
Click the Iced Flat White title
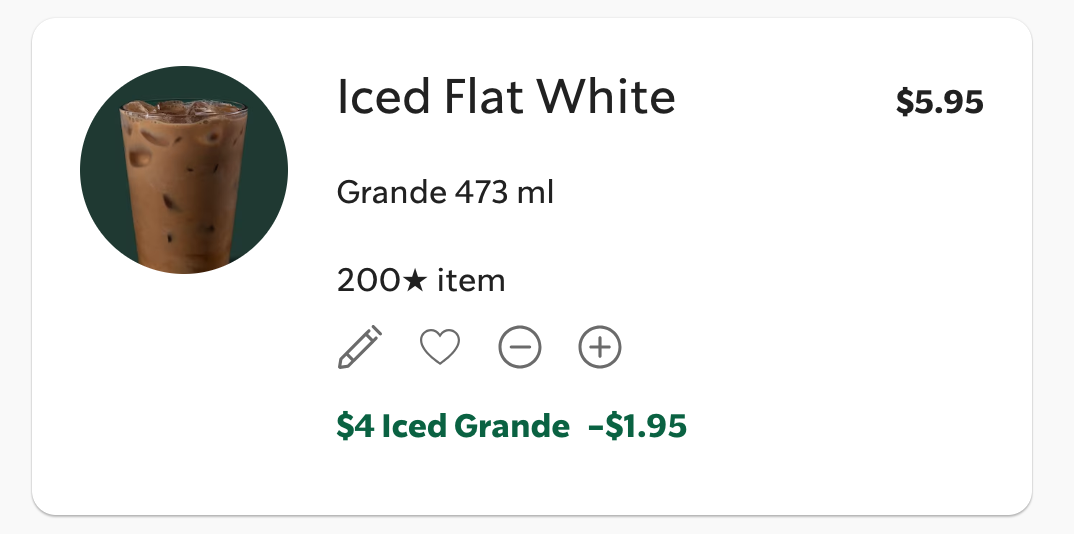click(506, 97)
